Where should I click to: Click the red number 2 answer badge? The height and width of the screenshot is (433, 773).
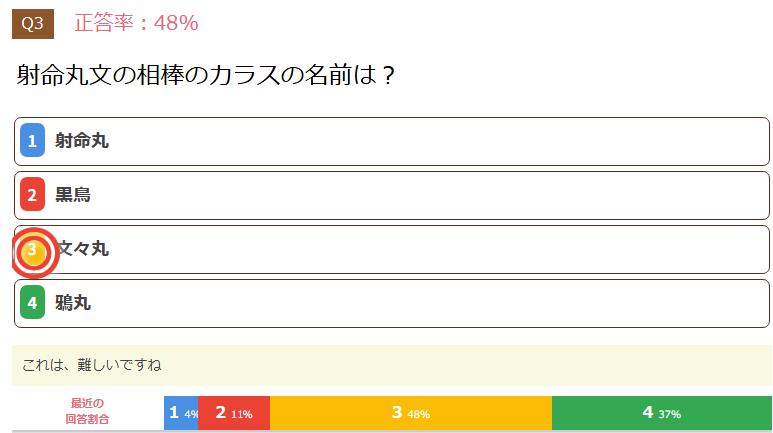[x=32, y=195]
